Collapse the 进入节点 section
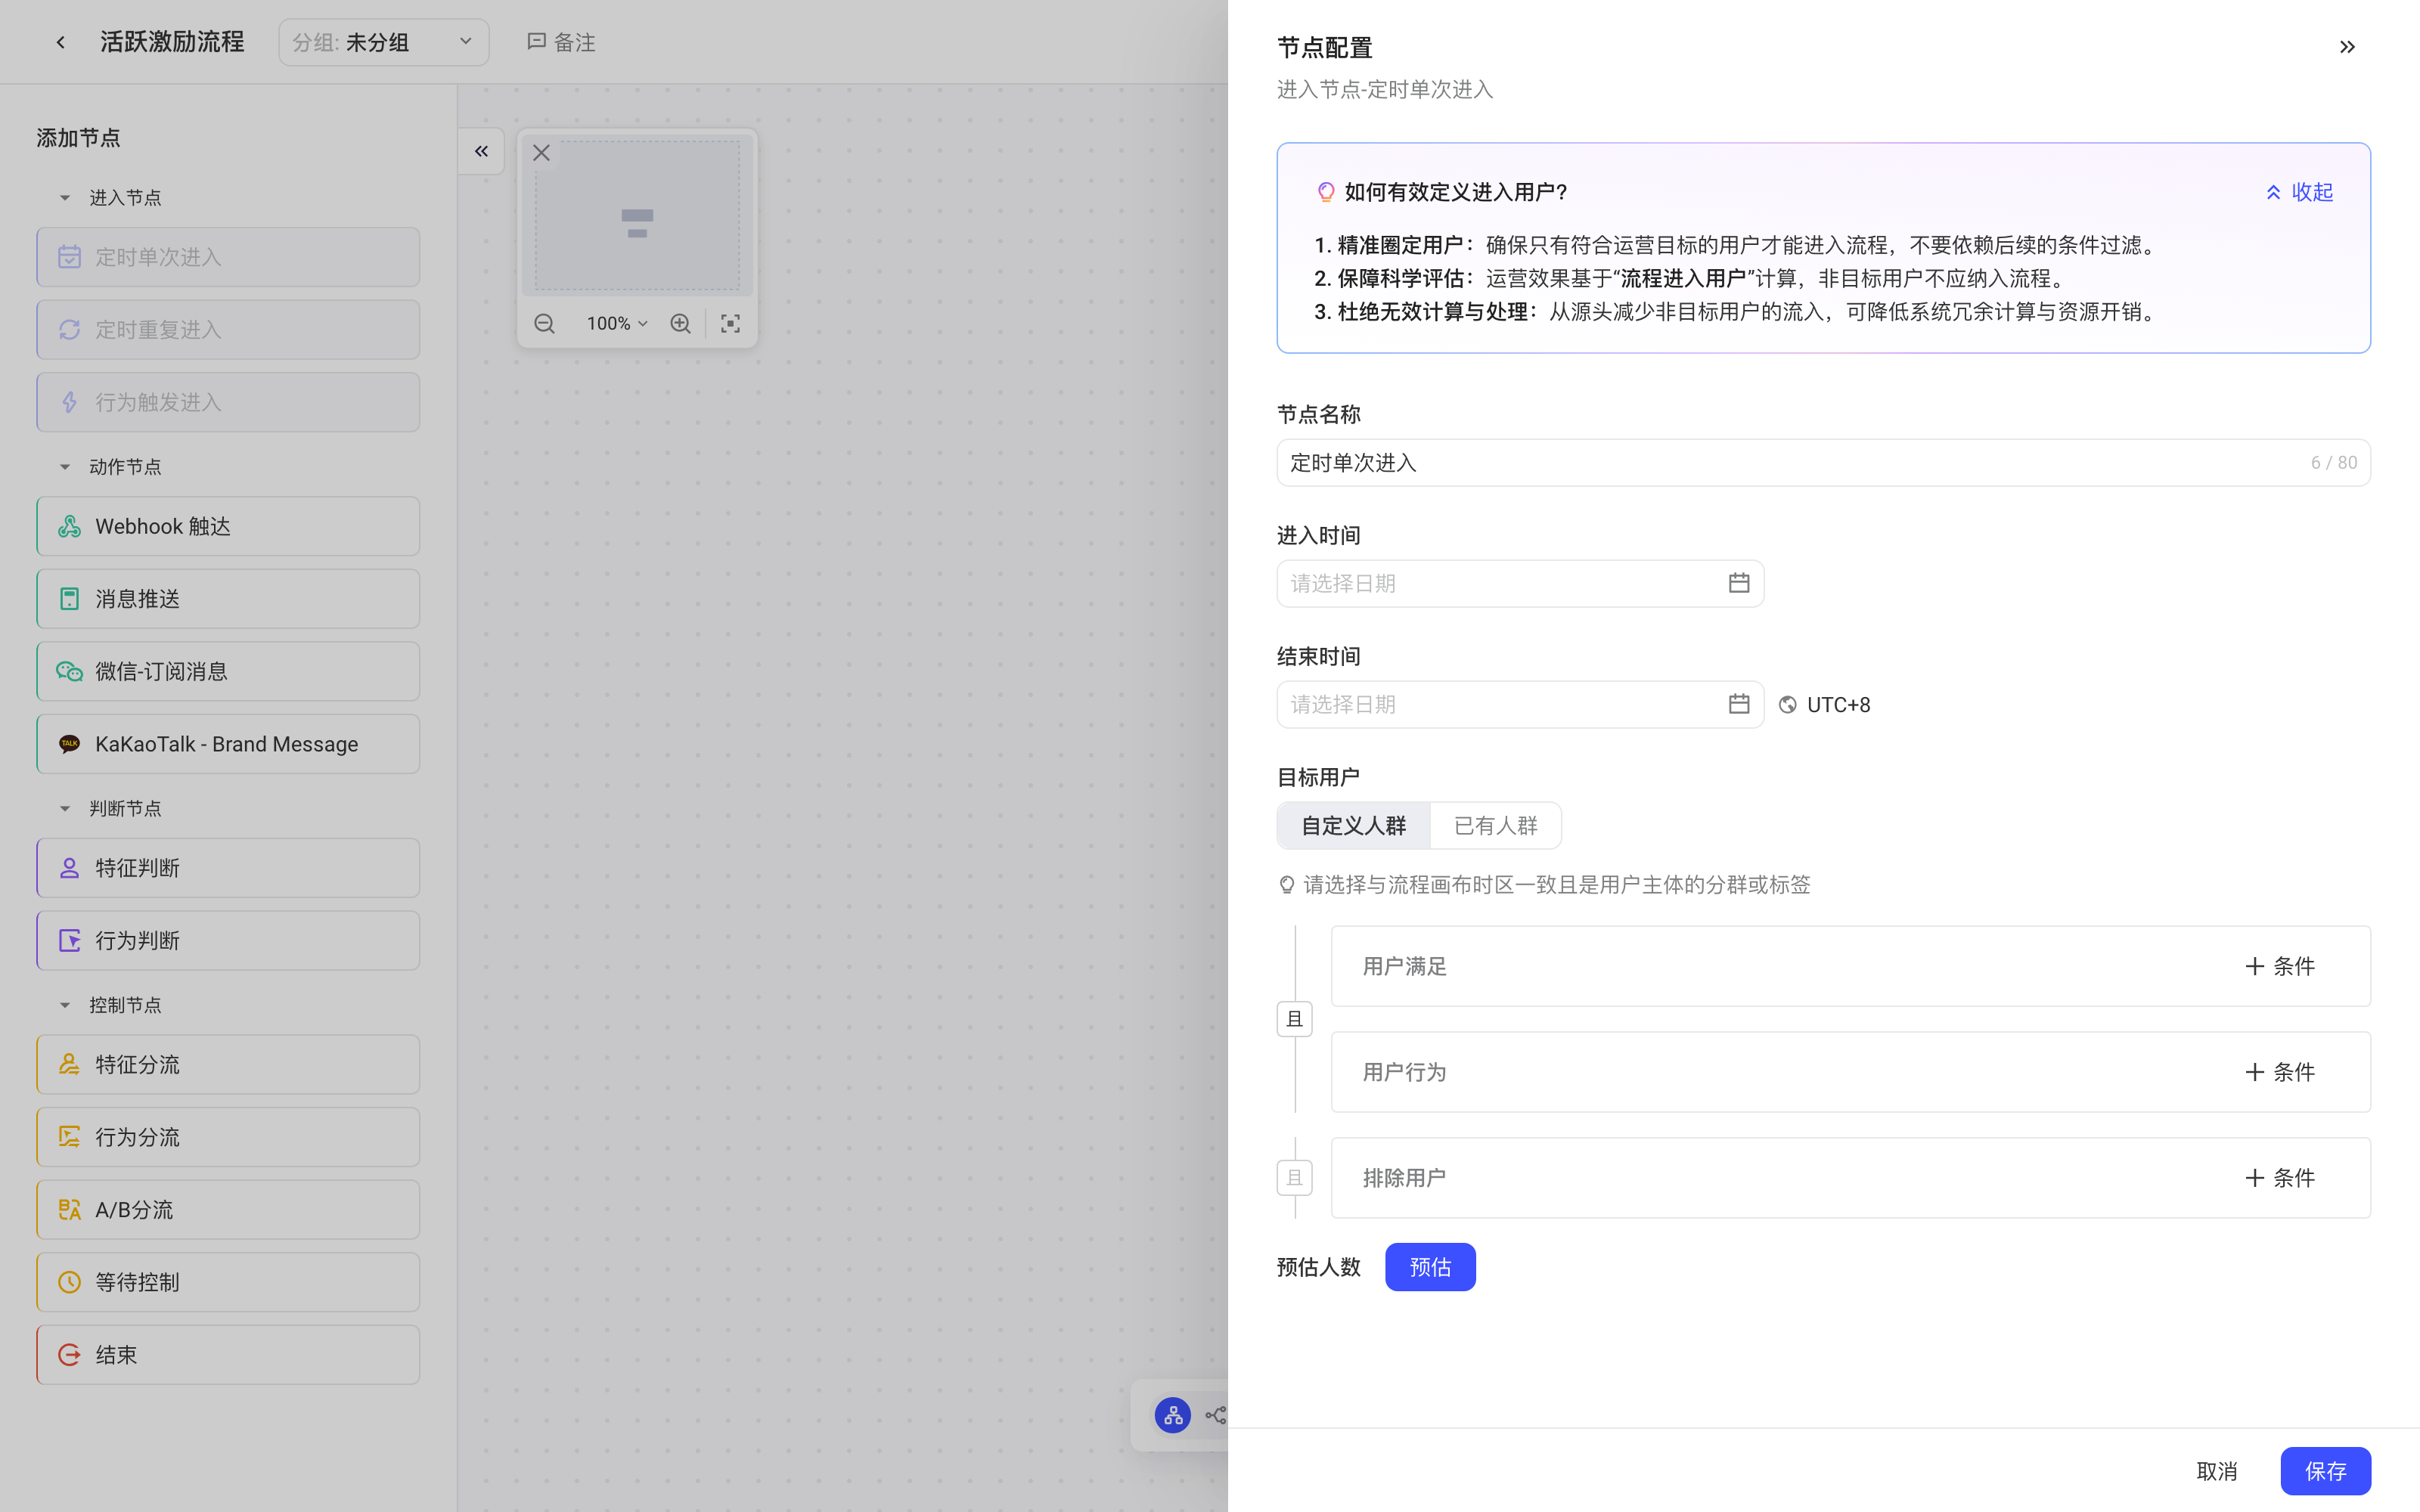The width and height of the screenshot is (2420, 1512). (65, 198)
